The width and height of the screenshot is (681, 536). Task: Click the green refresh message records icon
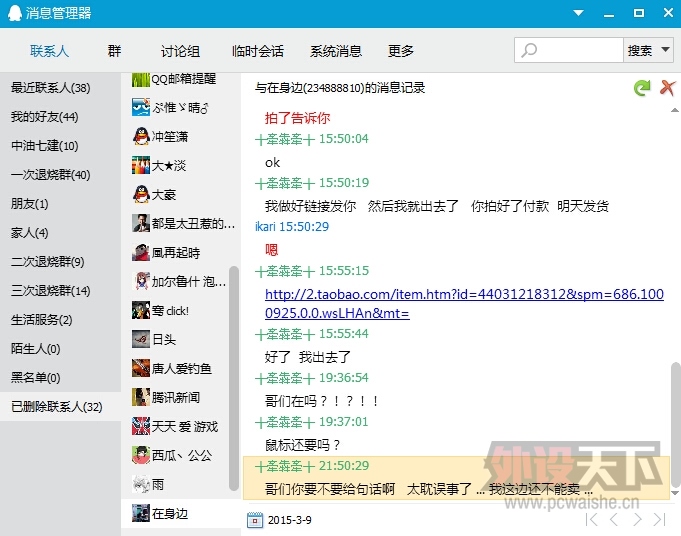coord(642,88)
